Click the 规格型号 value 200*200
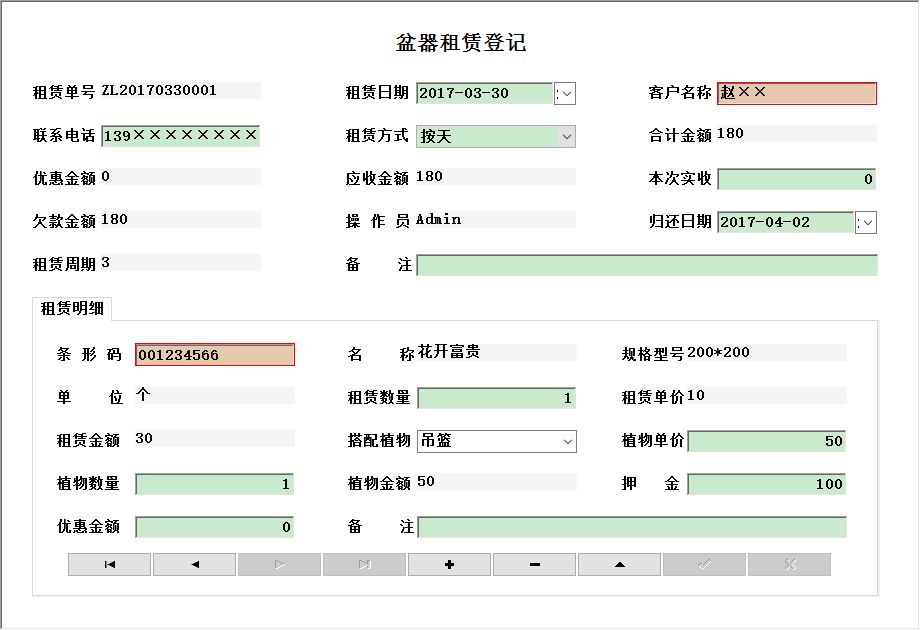920x630 pixels. click(718, 353)
